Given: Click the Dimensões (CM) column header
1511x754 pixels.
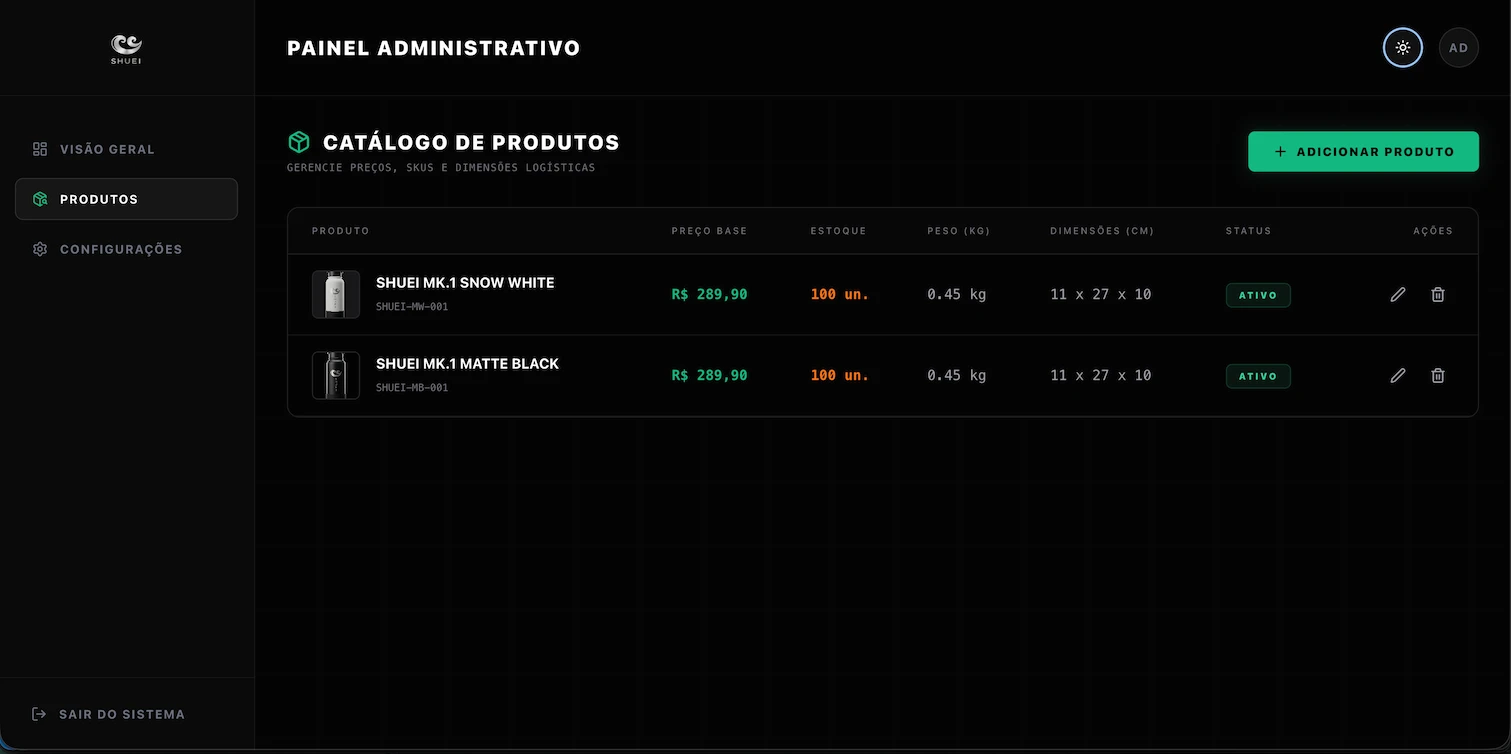Looking at the screenshot, I should coord(1102,231).
